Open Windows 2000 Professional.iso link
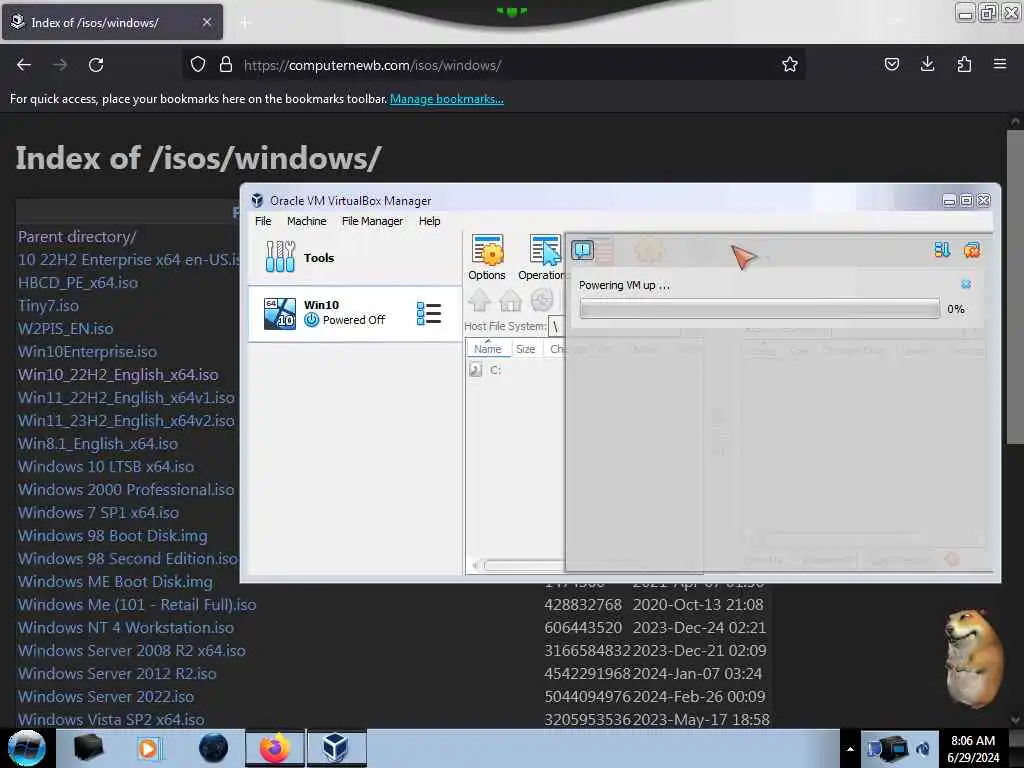 126,489
